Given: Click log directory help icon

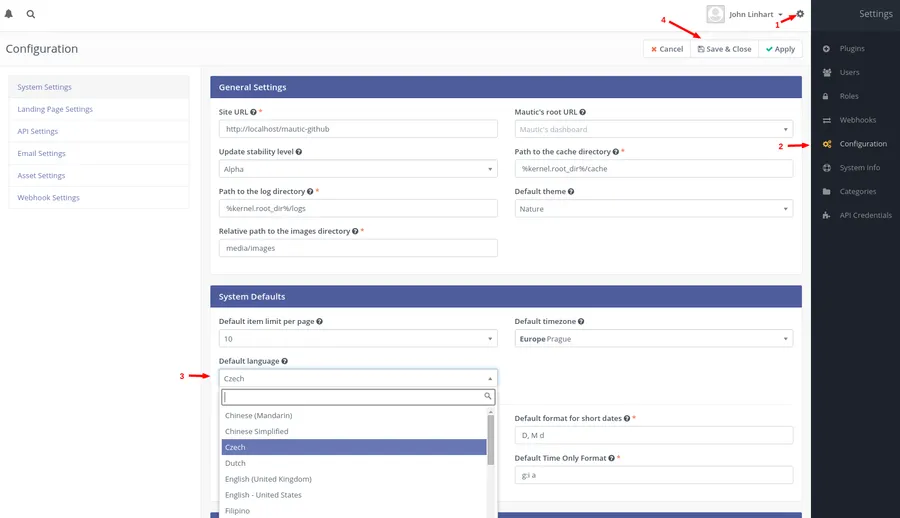Looking at the screenshot, I should [310, 191].
